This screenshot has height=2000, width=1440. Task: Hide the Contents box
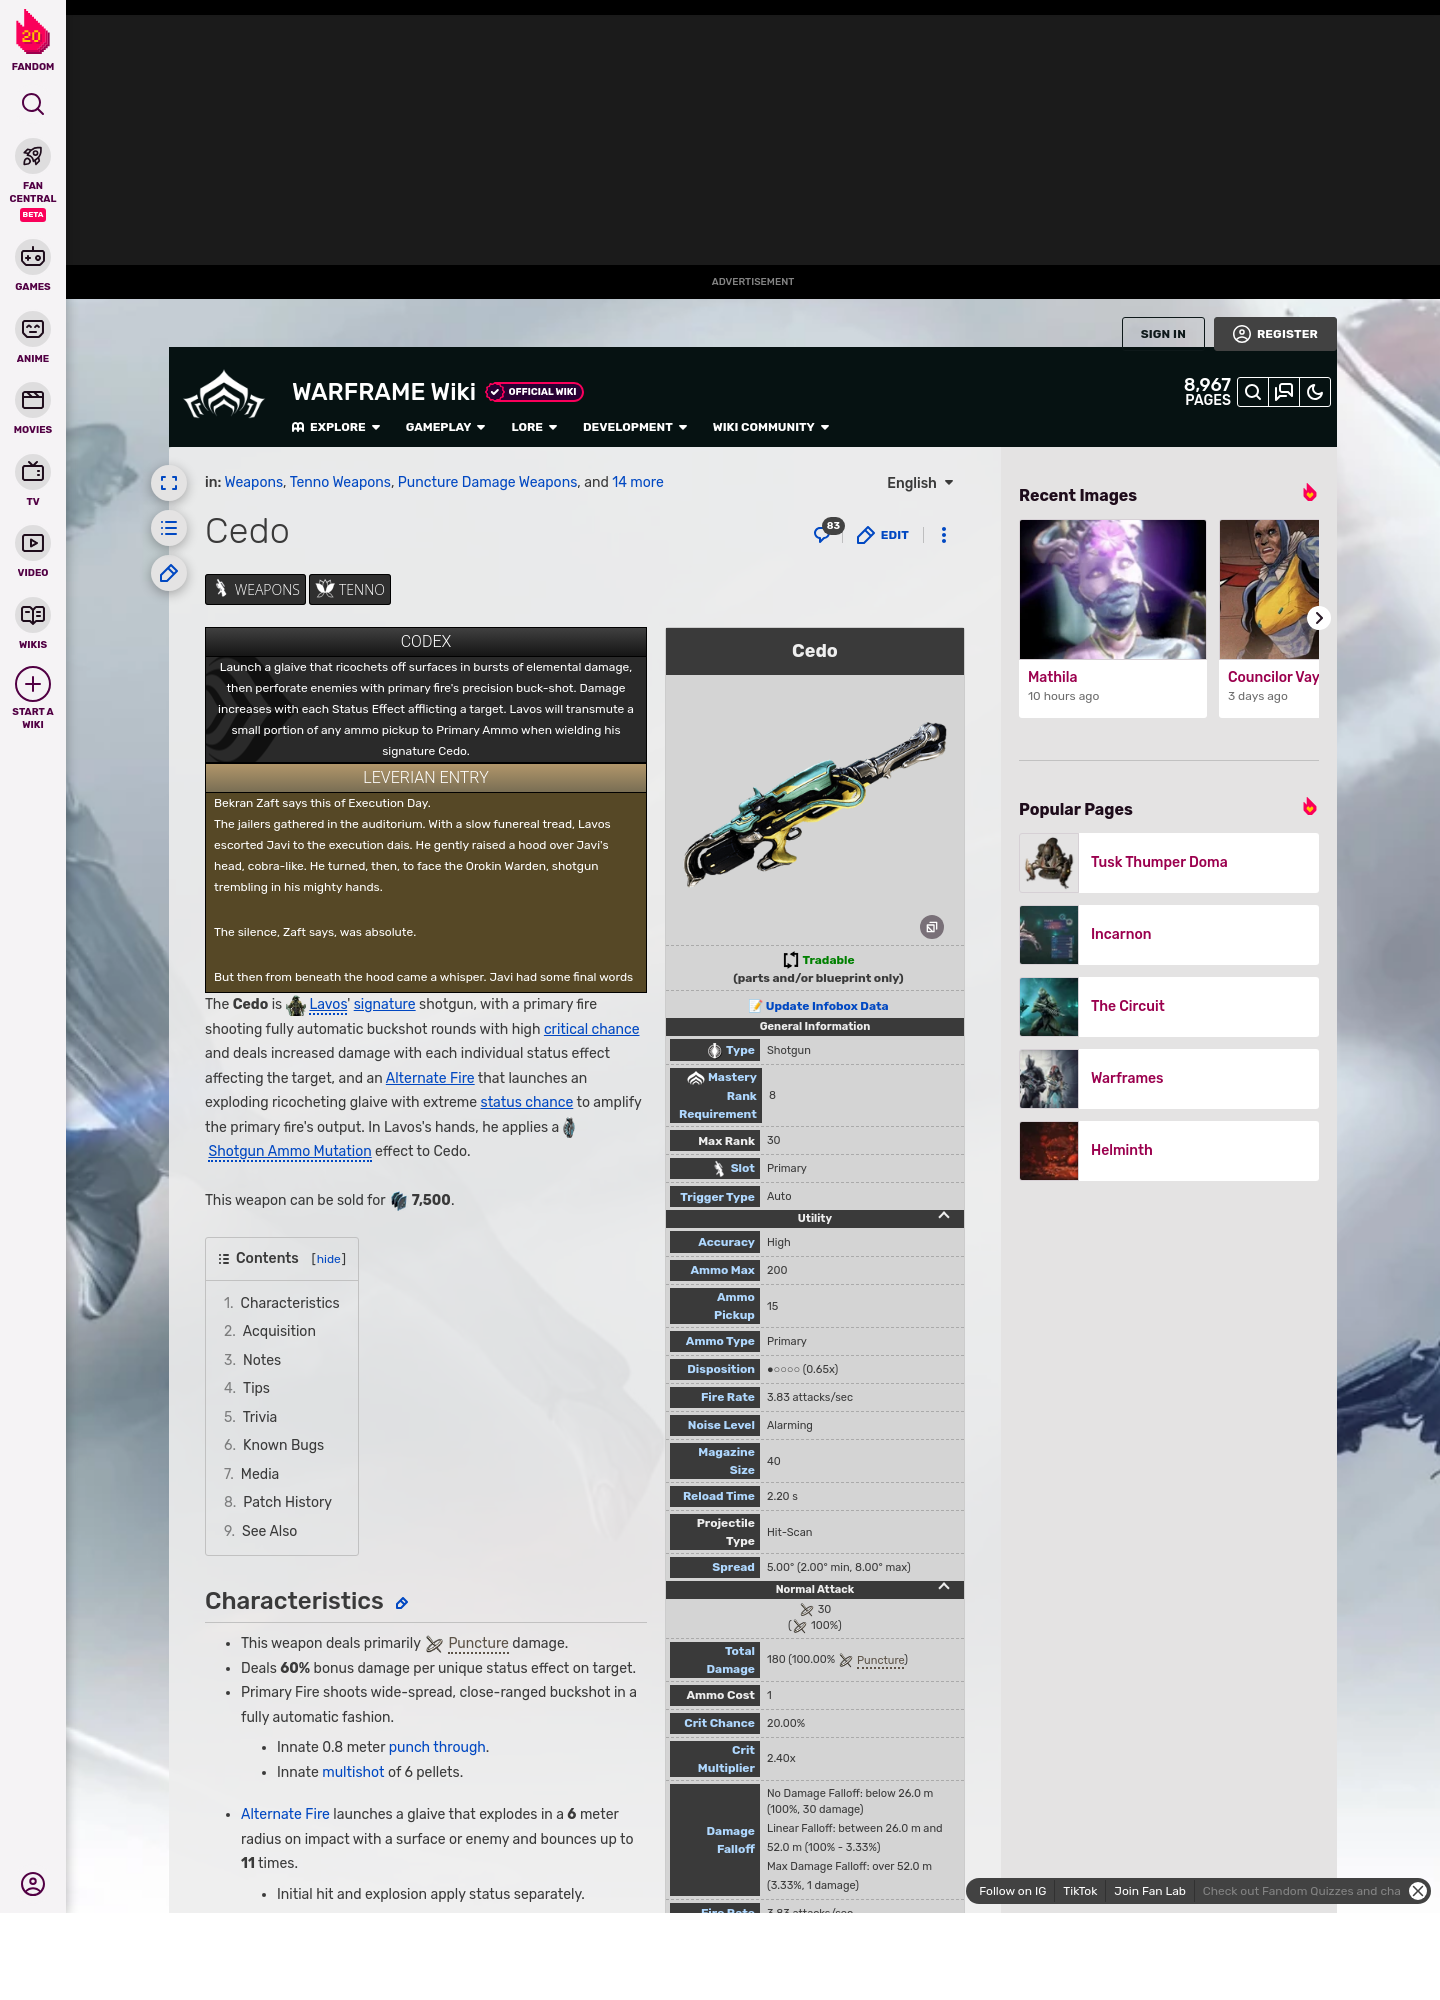[x=329, y=1259]
